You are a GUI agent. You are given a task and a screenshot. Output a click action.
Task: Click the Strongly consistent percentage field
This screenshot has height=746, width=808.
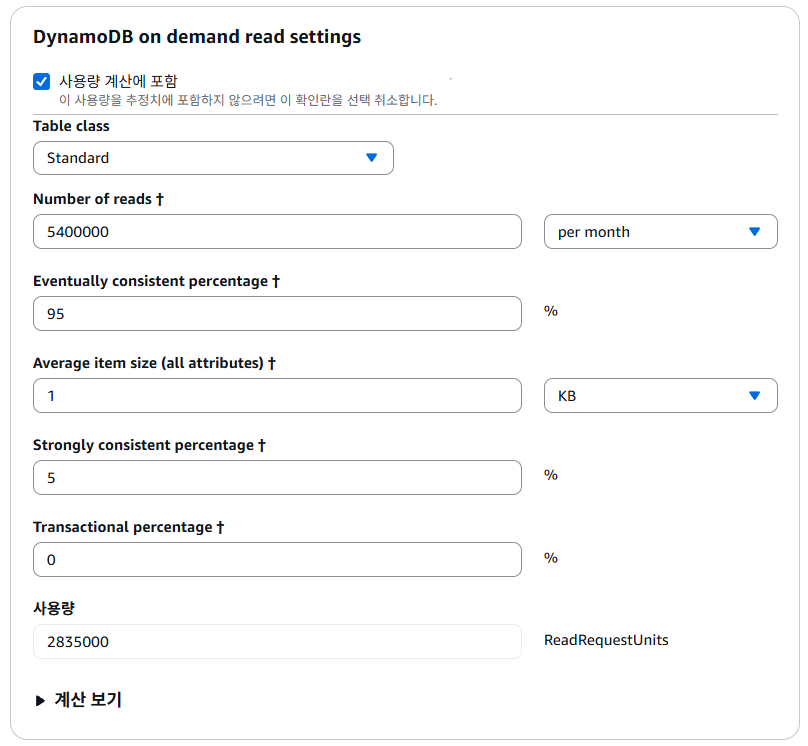[x=277, y=478]
